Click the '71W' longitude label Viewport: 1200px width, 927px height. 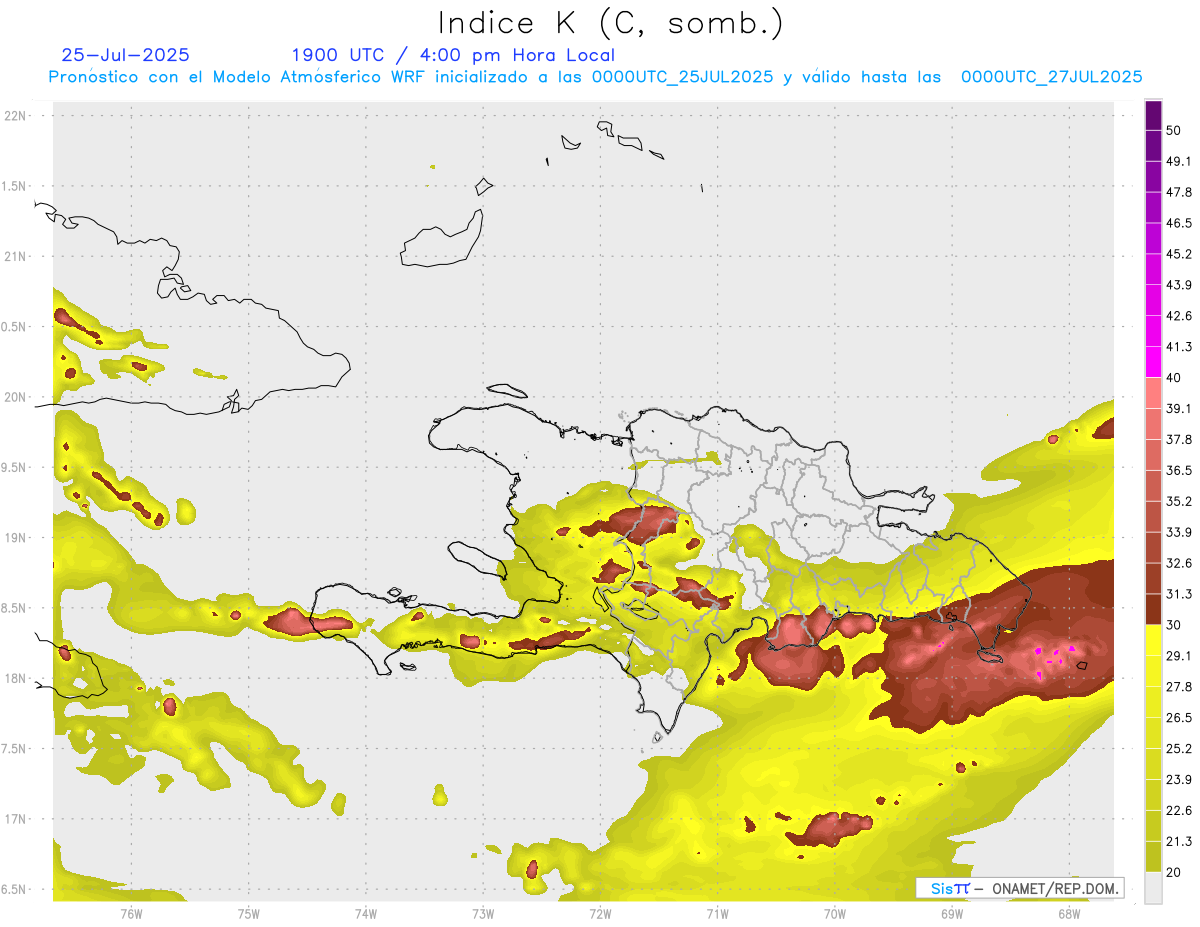click(717, 914)
